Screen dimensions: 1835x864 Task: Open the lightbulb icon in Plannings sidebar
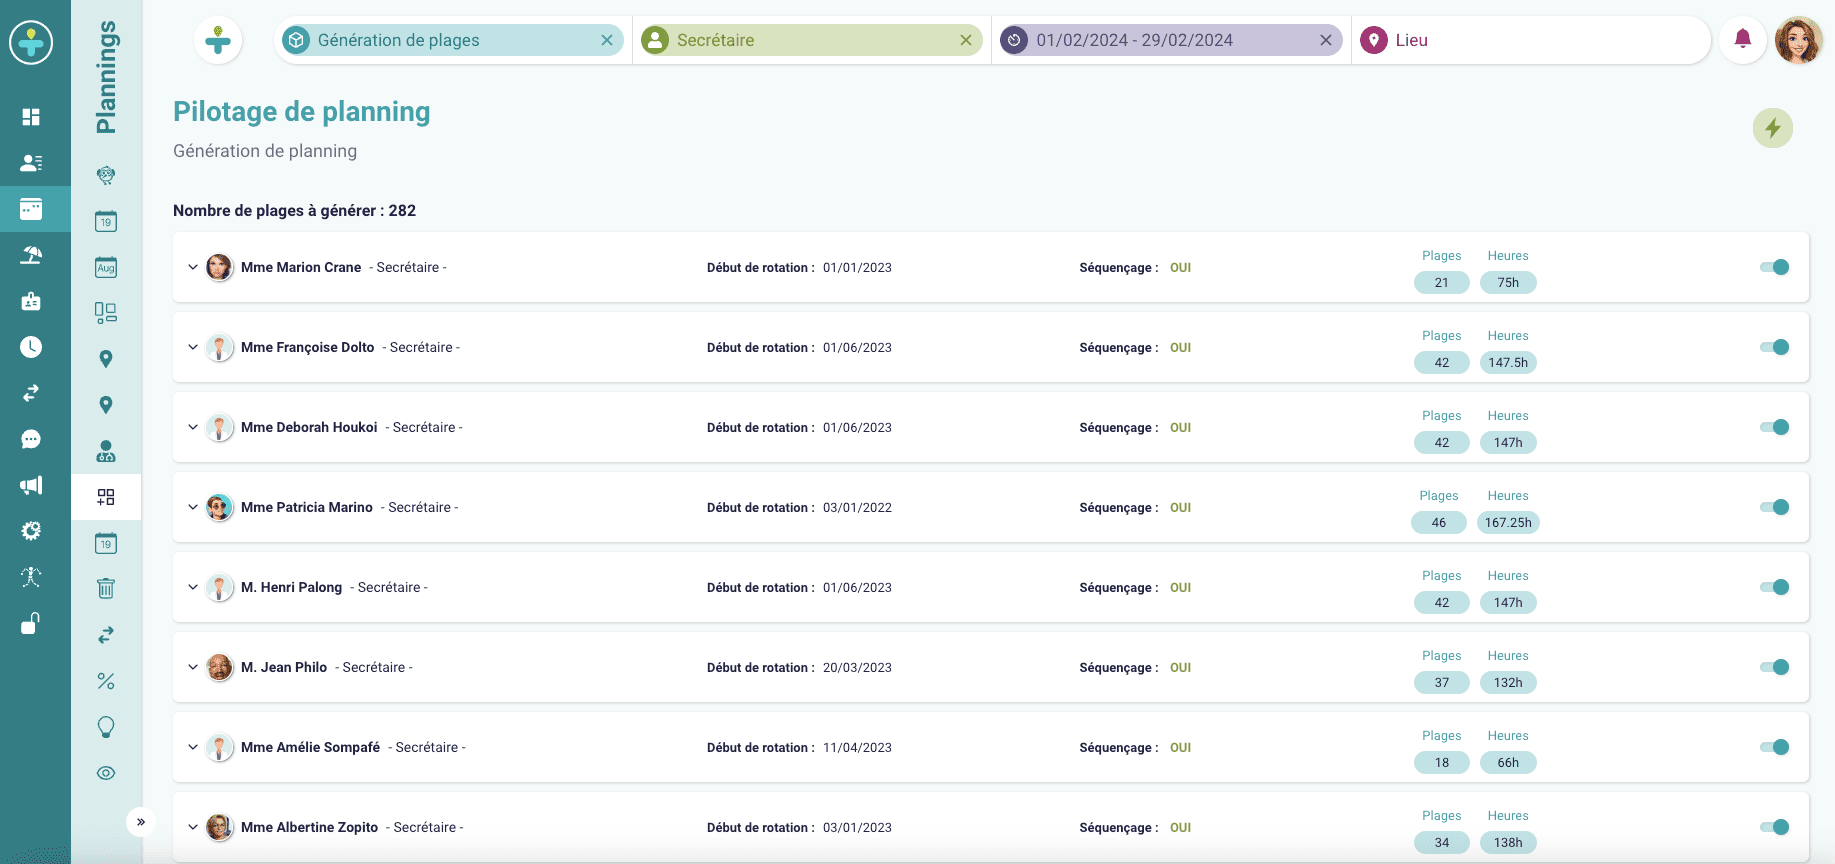[106, 727]
